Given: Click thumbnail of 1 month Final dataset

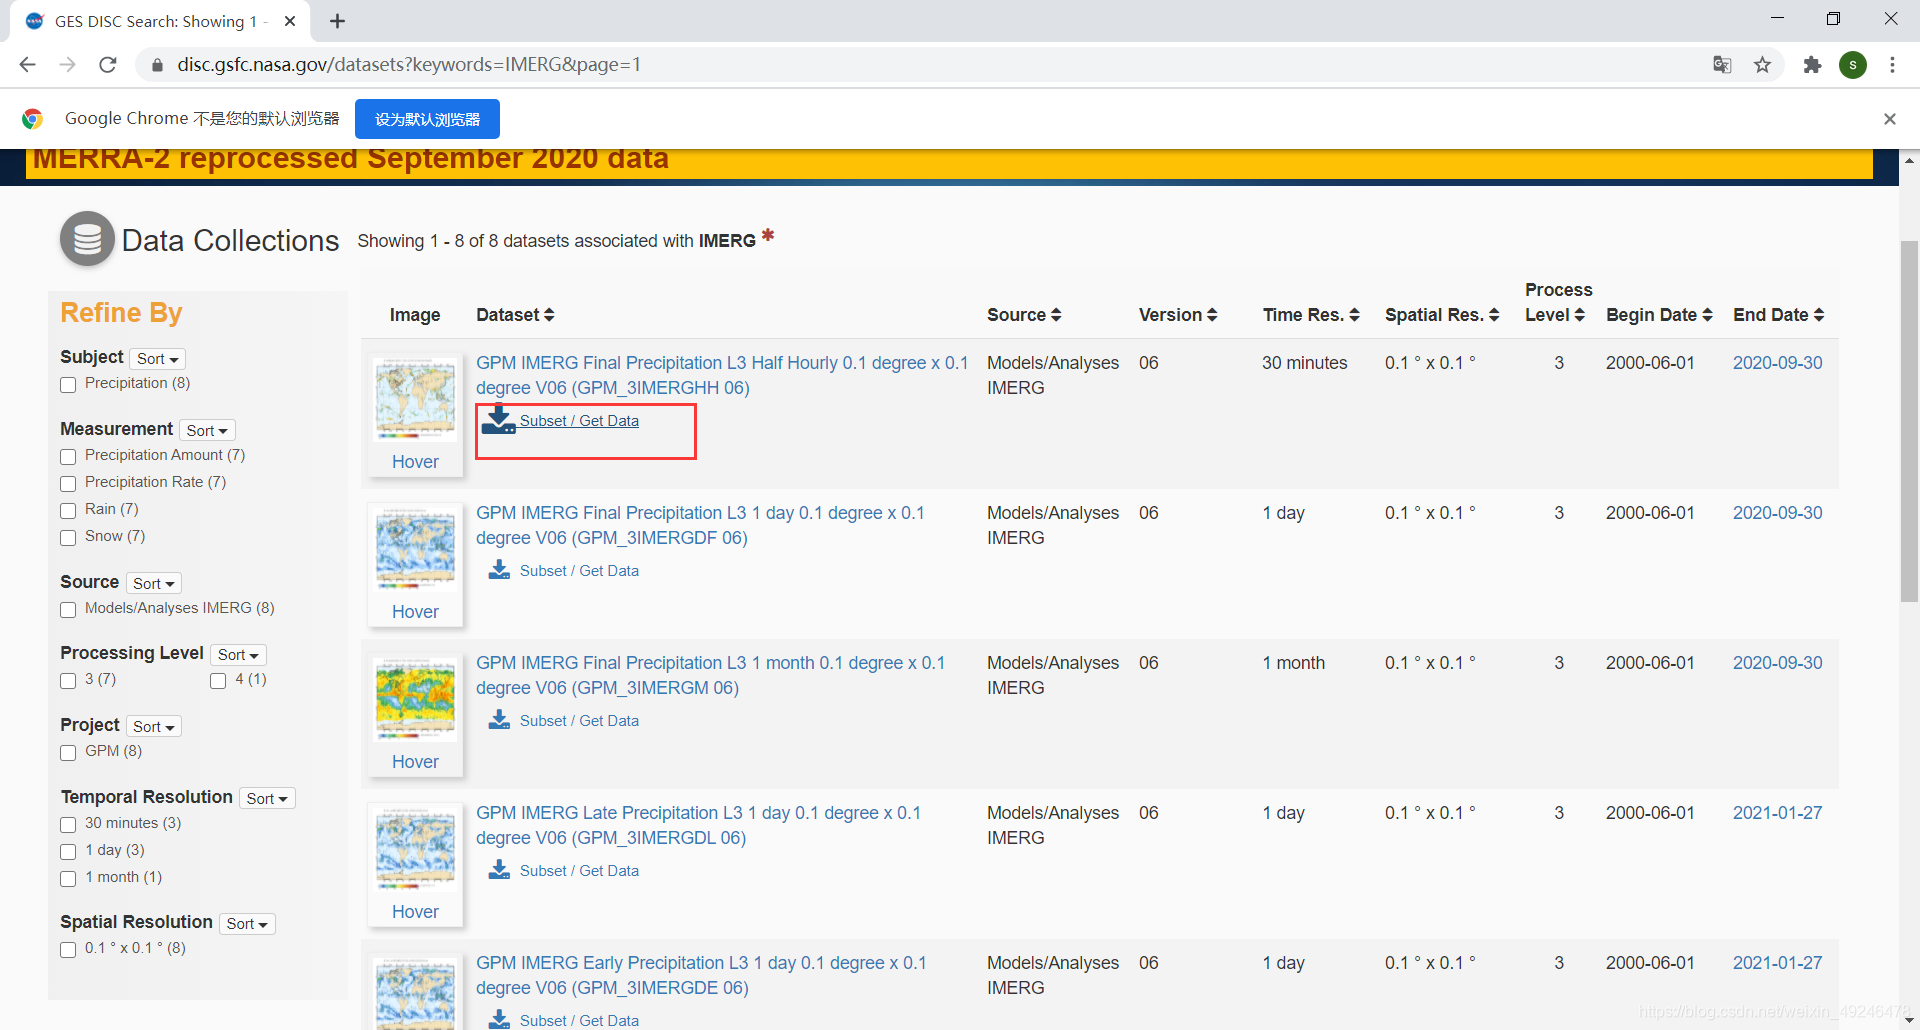Looking at the screenshot, I should (x=415, y=698).
